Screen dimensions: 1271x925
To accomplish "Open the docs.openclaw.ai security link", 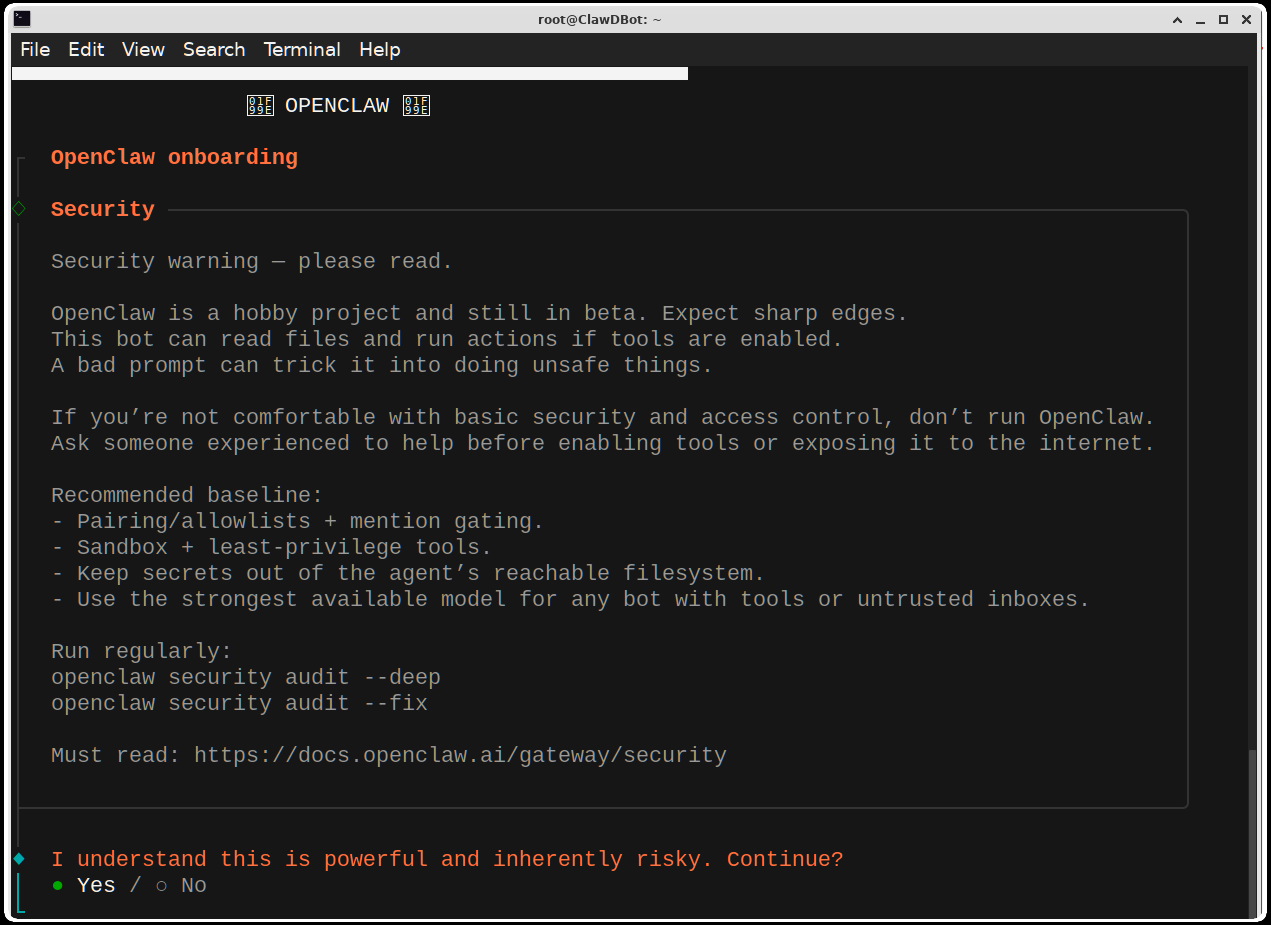I will tap(460, 755).
